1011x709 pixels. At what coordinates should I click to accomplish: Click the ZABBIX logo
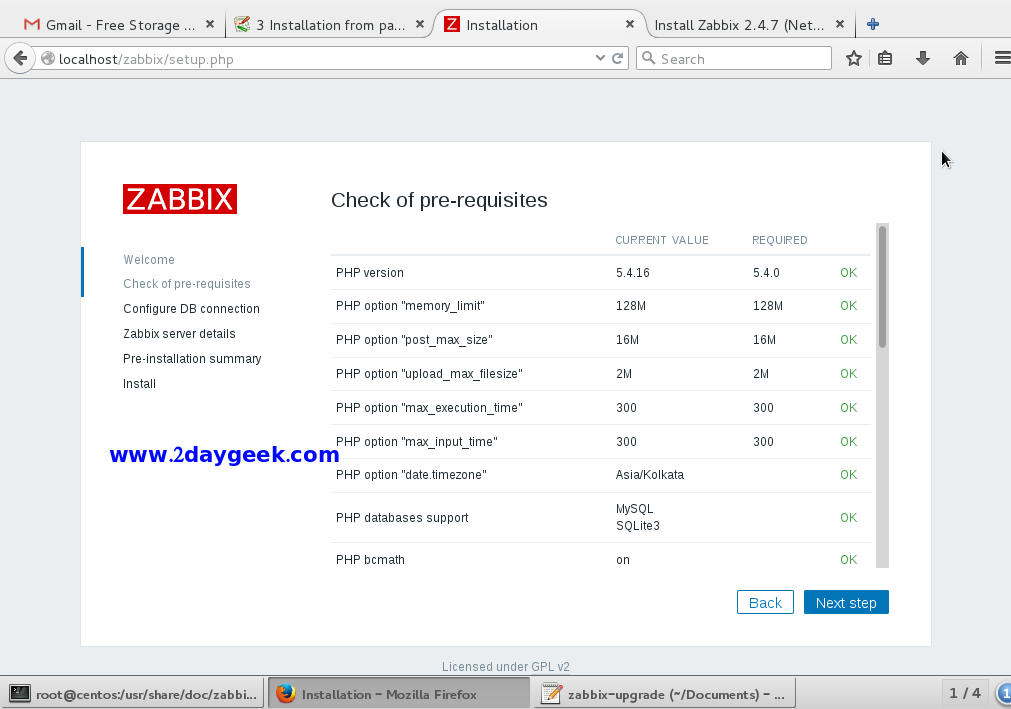[x=180, y=199]
